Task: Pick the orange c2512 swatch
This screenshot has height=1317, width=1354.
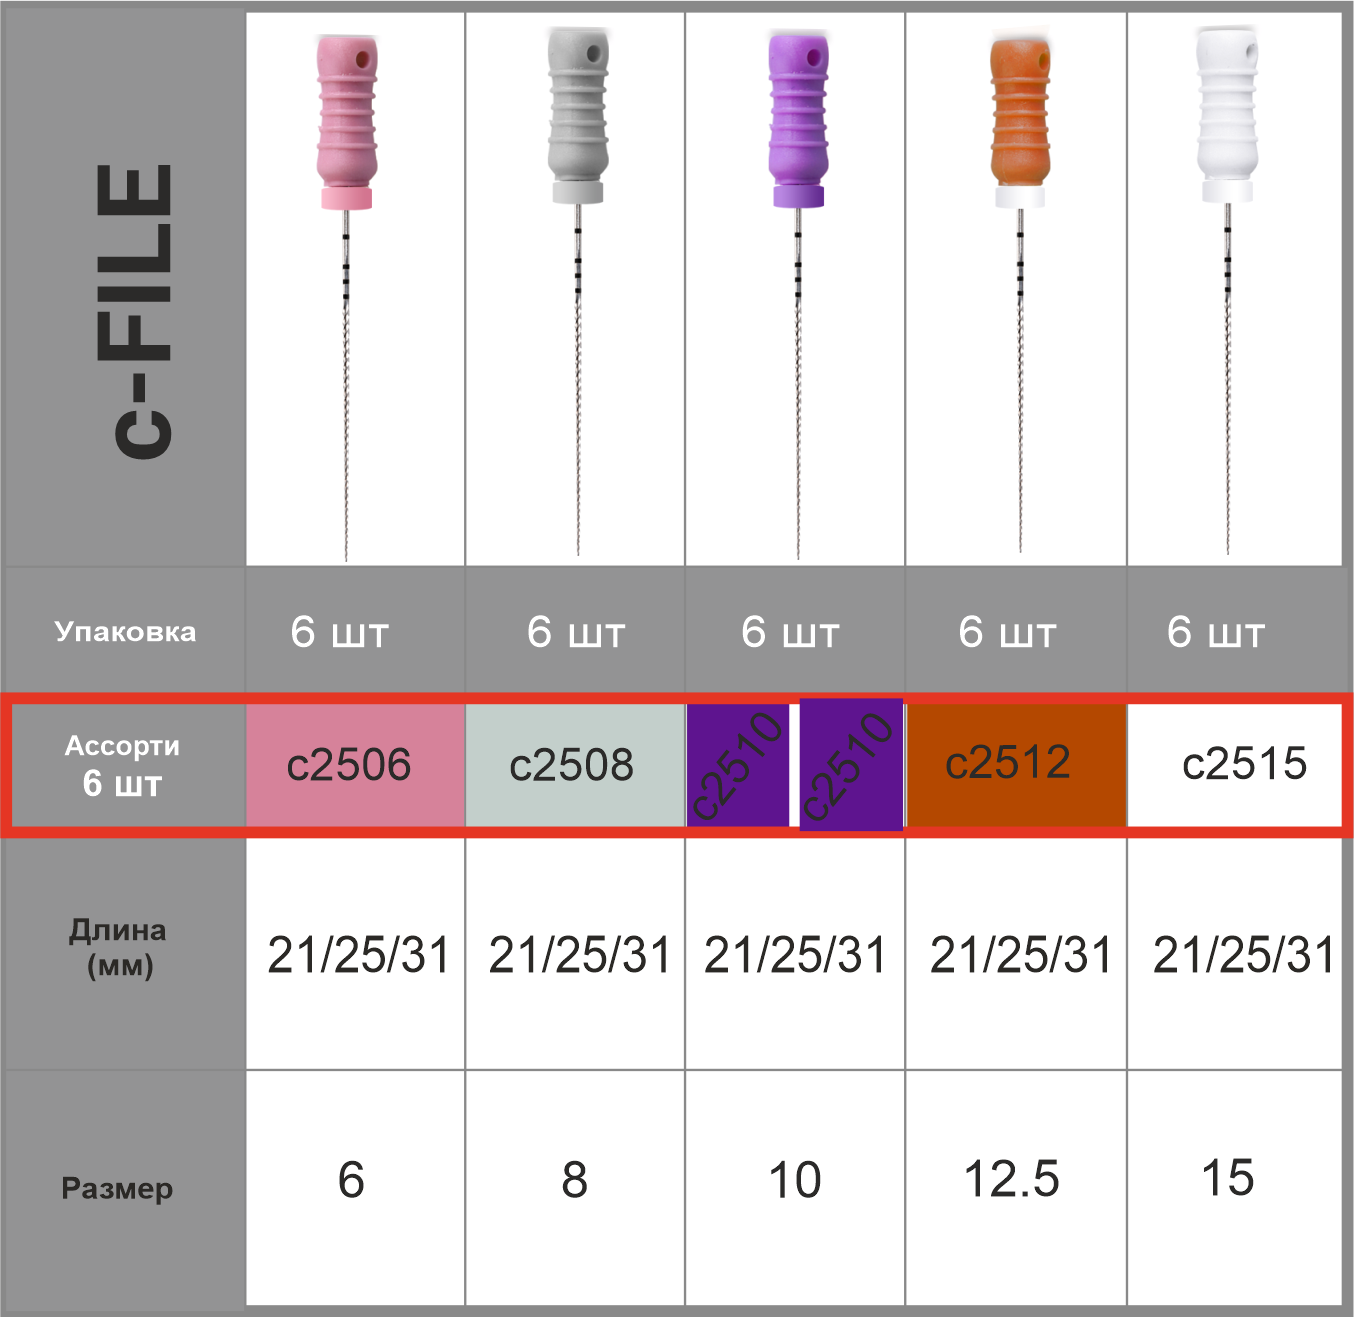Action: [x=1009, y=763]
